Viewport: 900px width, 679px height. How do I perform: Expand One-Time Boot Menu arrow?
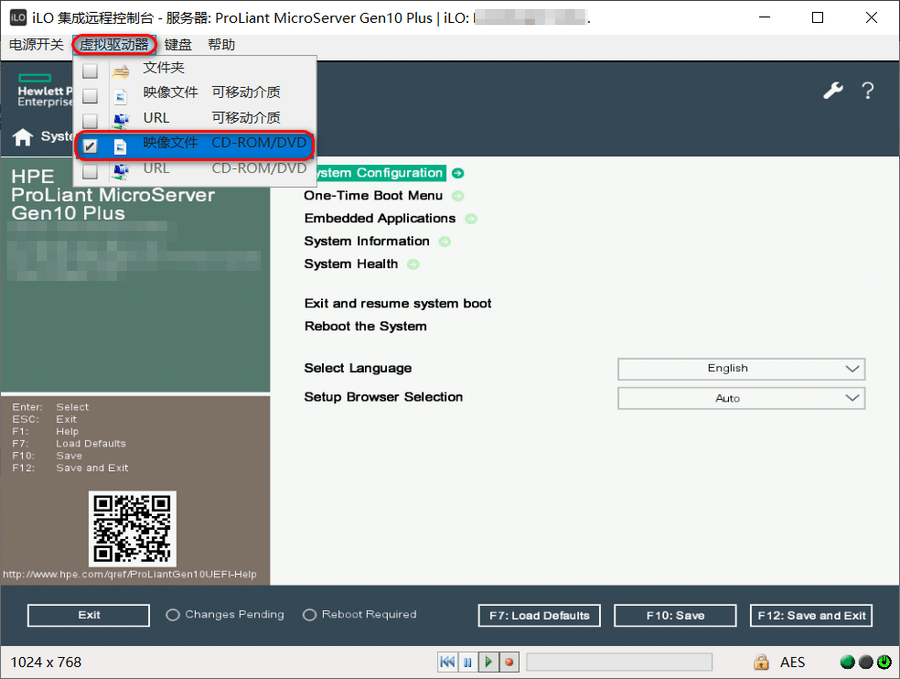(458, 196)
